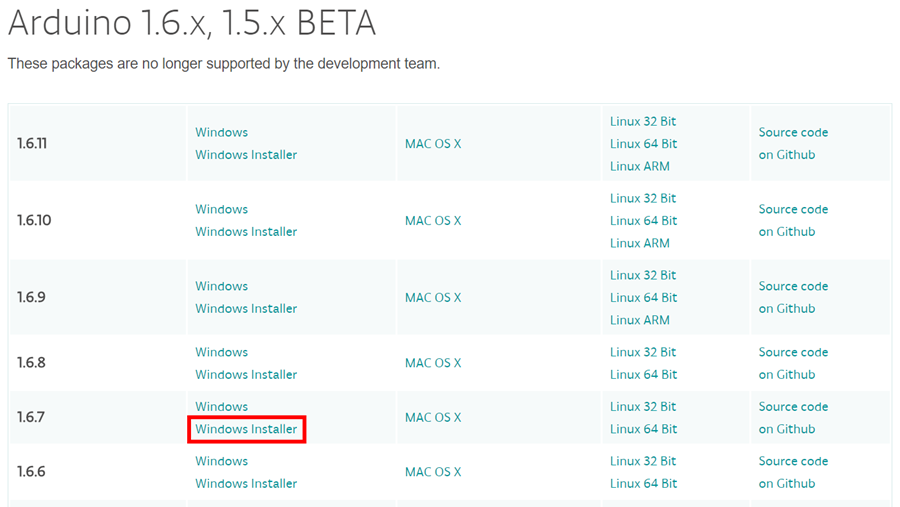
Task: Select Linux 32 Bit for version 1.6.6
Action: coord(643,461)
